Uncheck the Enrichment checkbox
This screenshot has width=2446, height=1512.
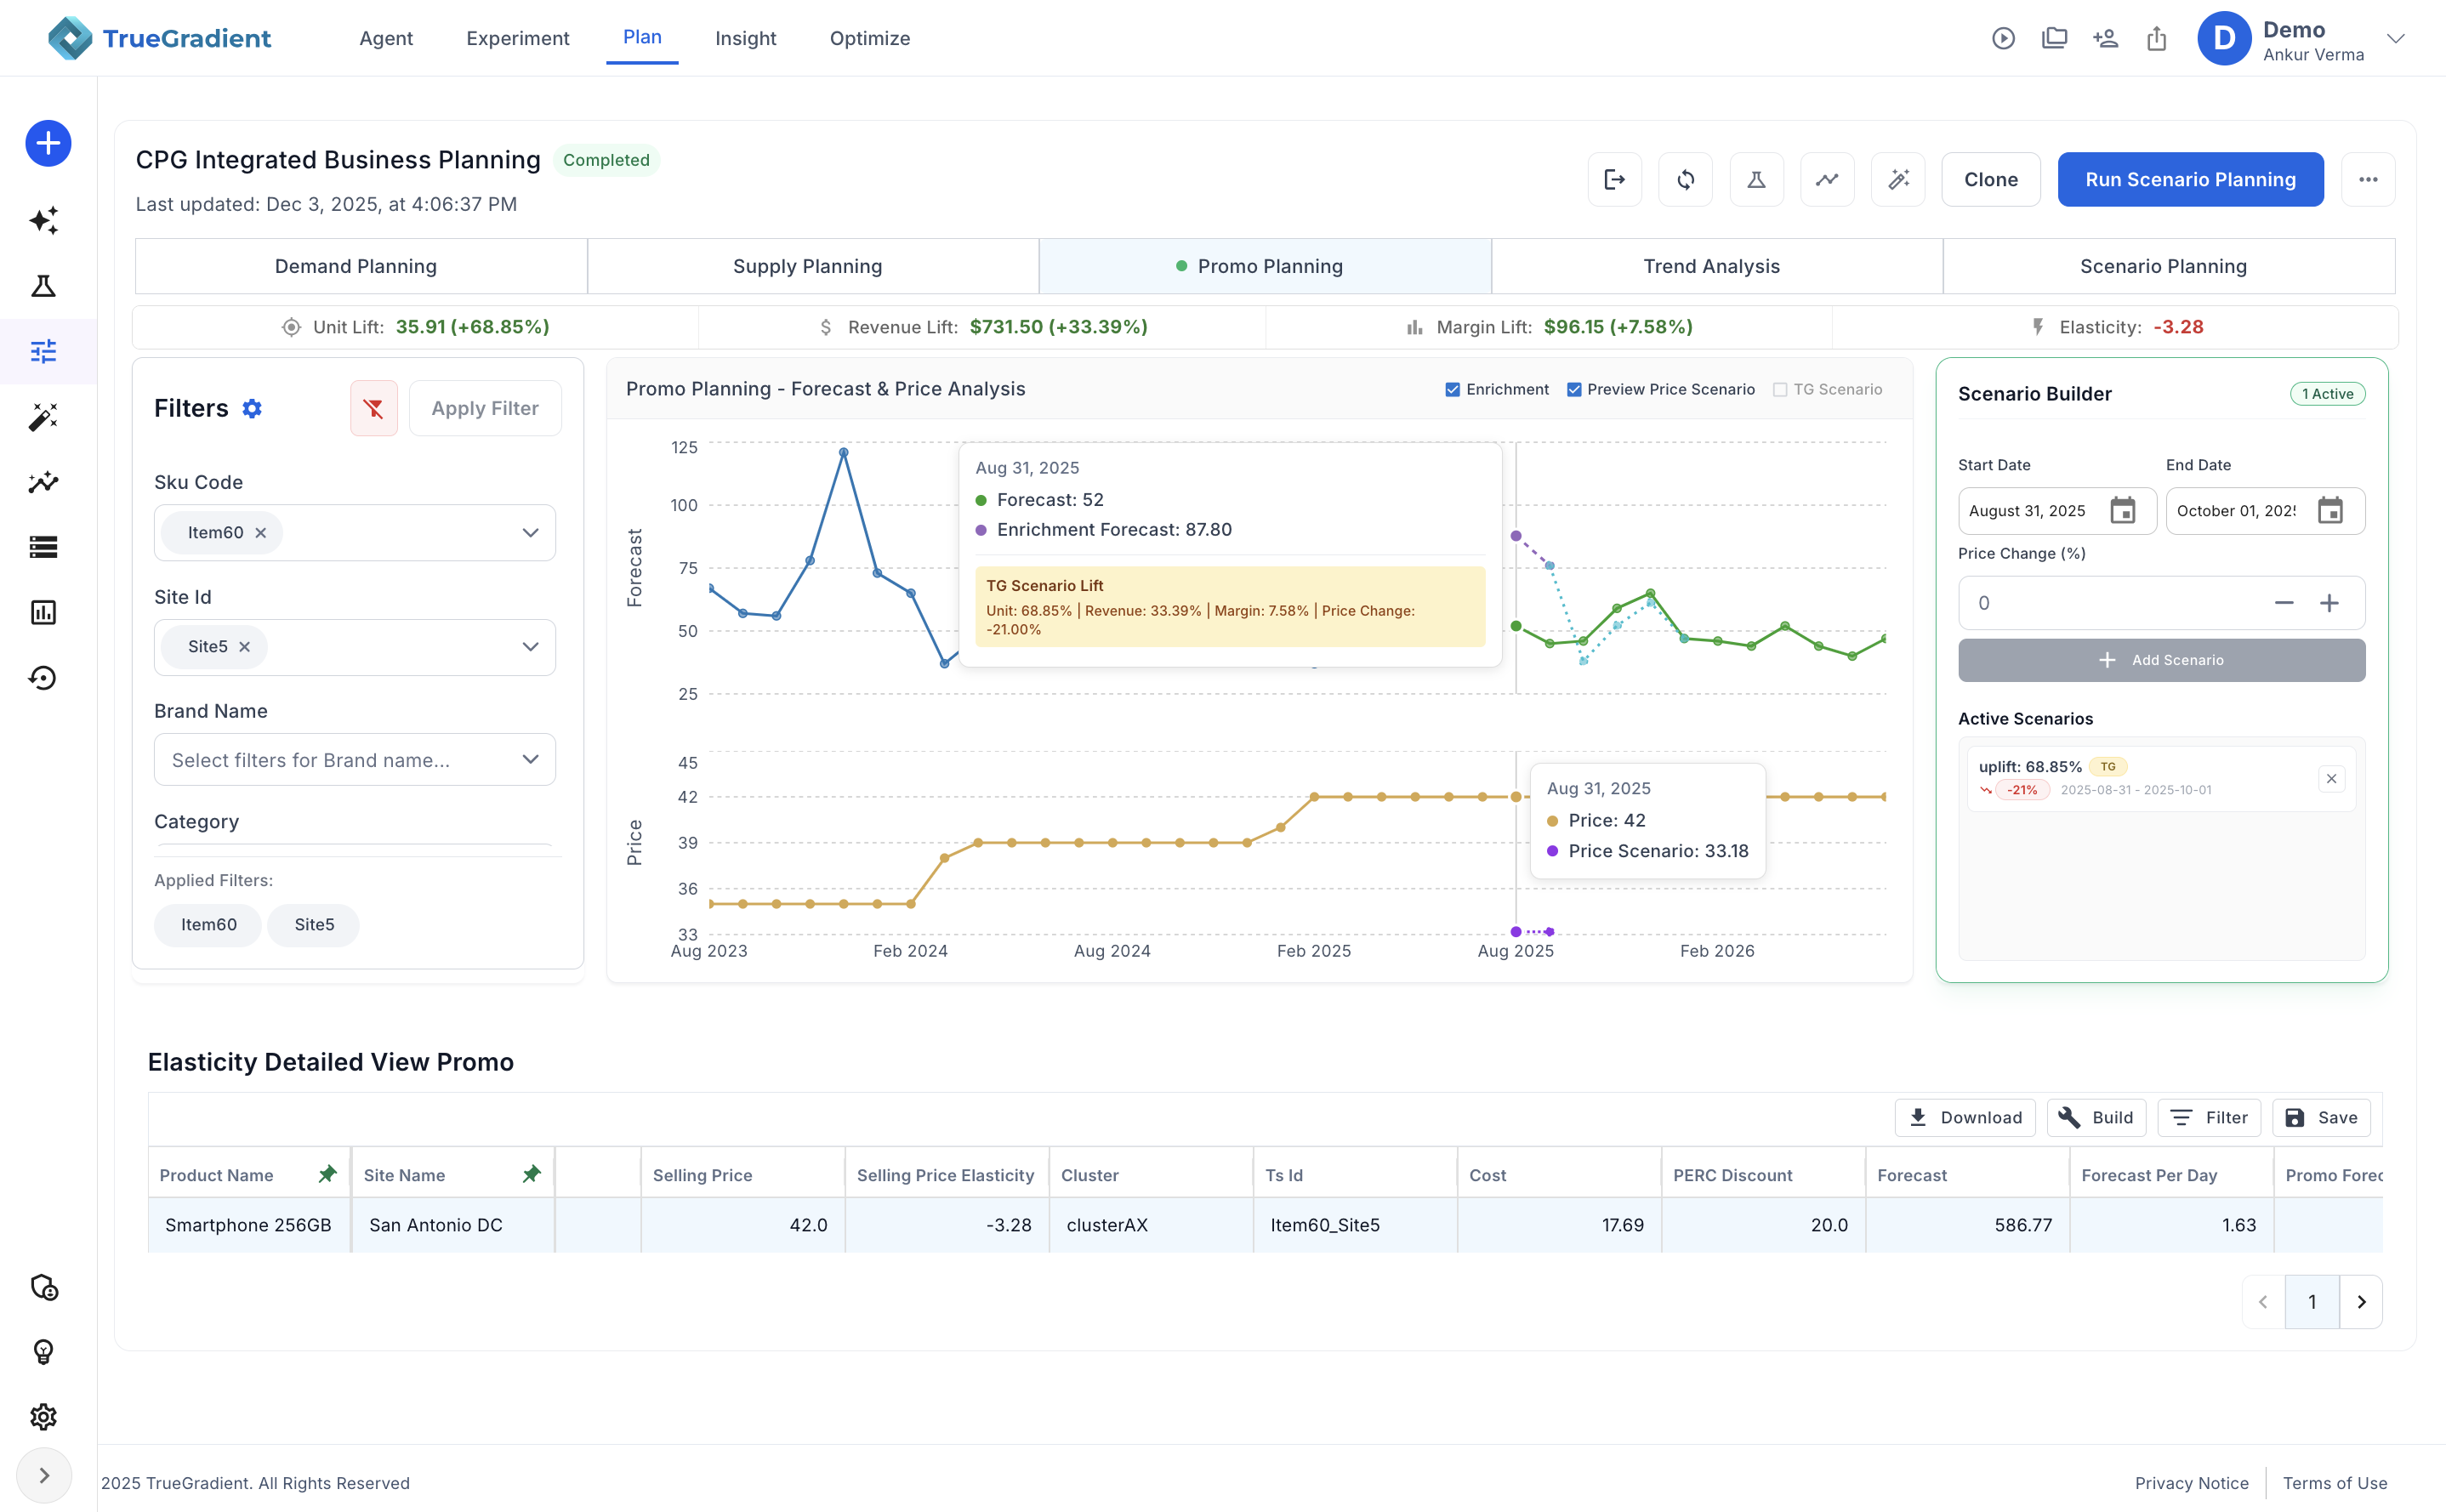[x=1452, y=390]
